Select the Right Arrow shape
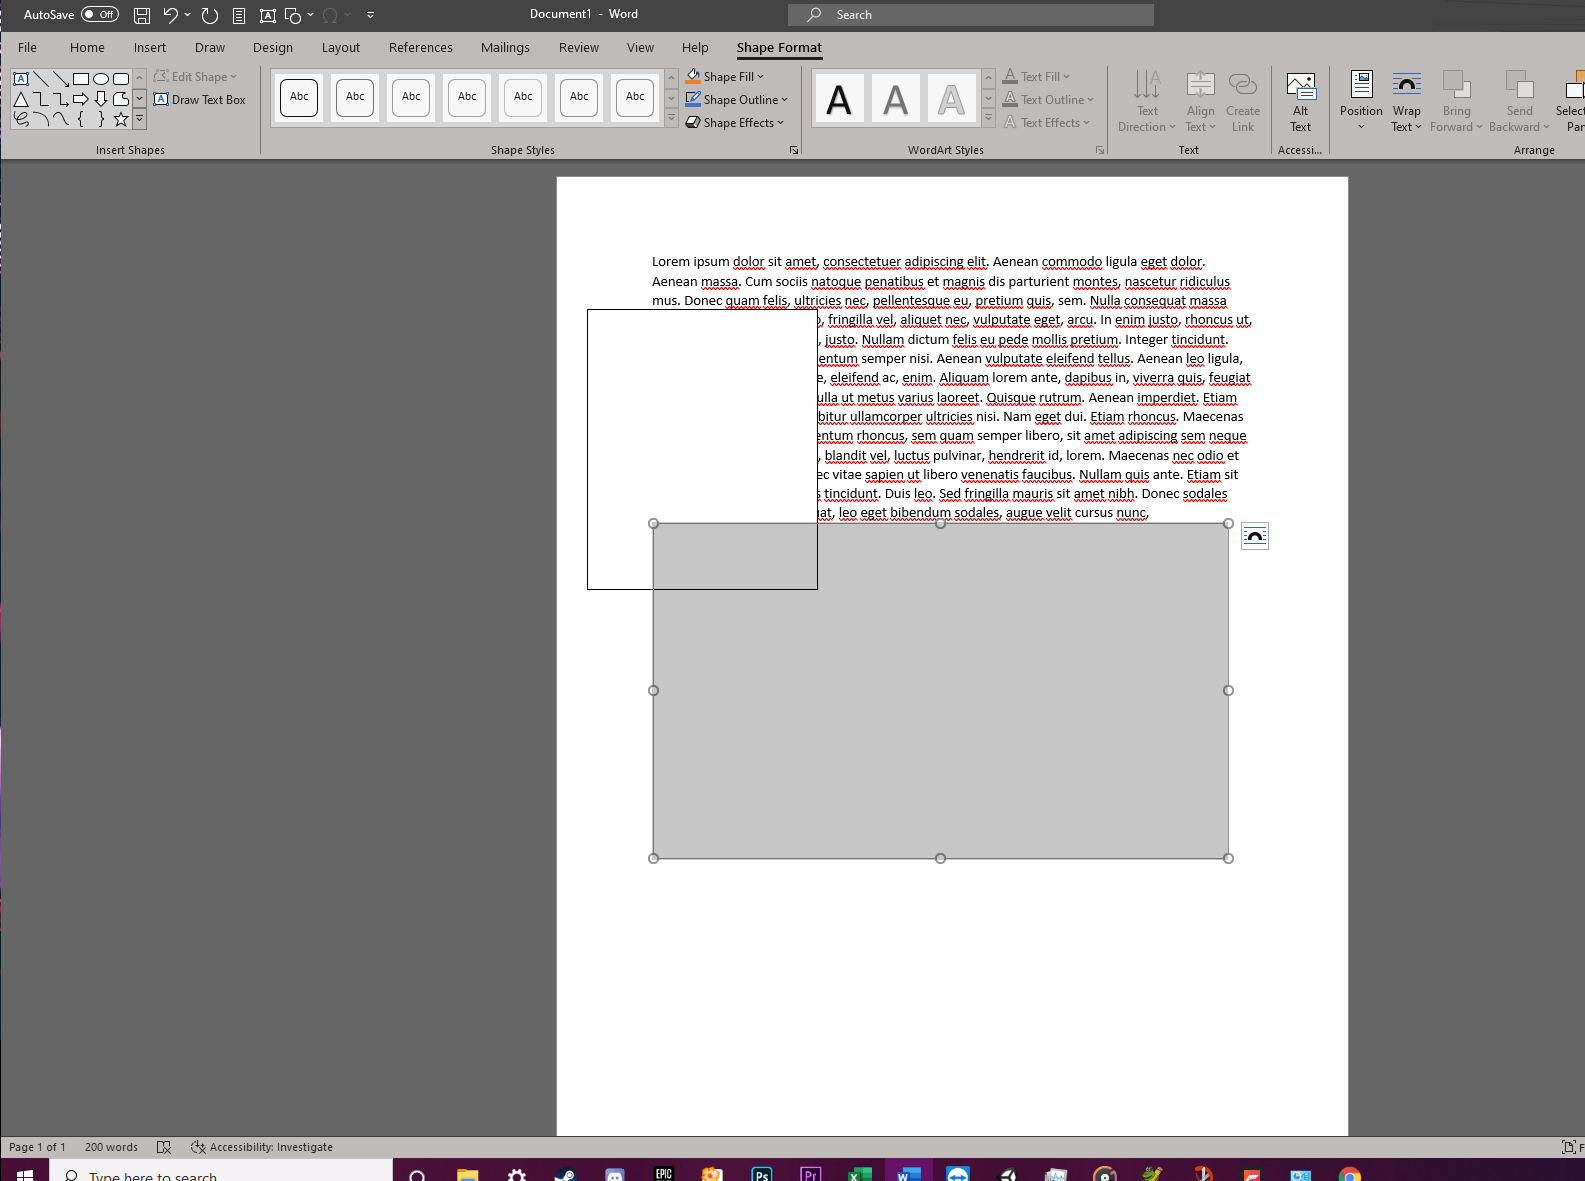The width and height of the screenshot is (1585, 1181). pos(81,99)
